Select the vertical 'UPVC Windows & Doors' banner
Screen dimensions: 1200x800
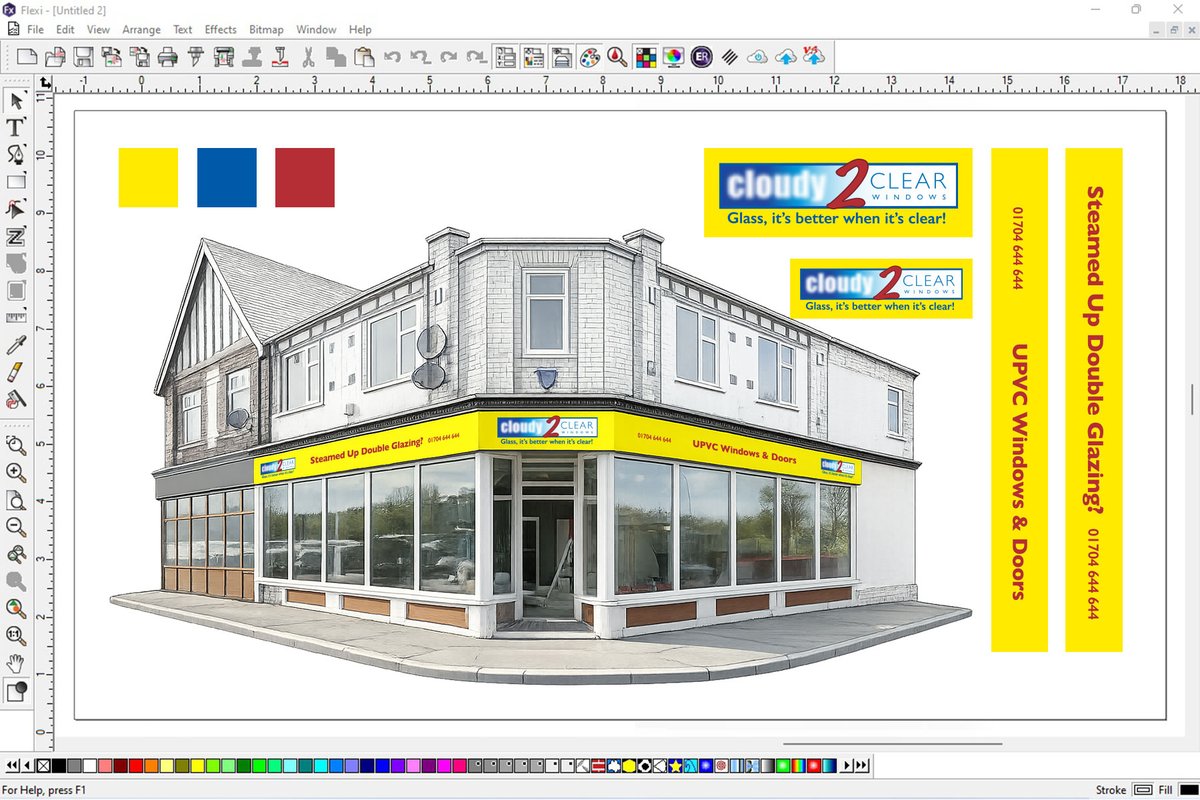coord(1019,400)
